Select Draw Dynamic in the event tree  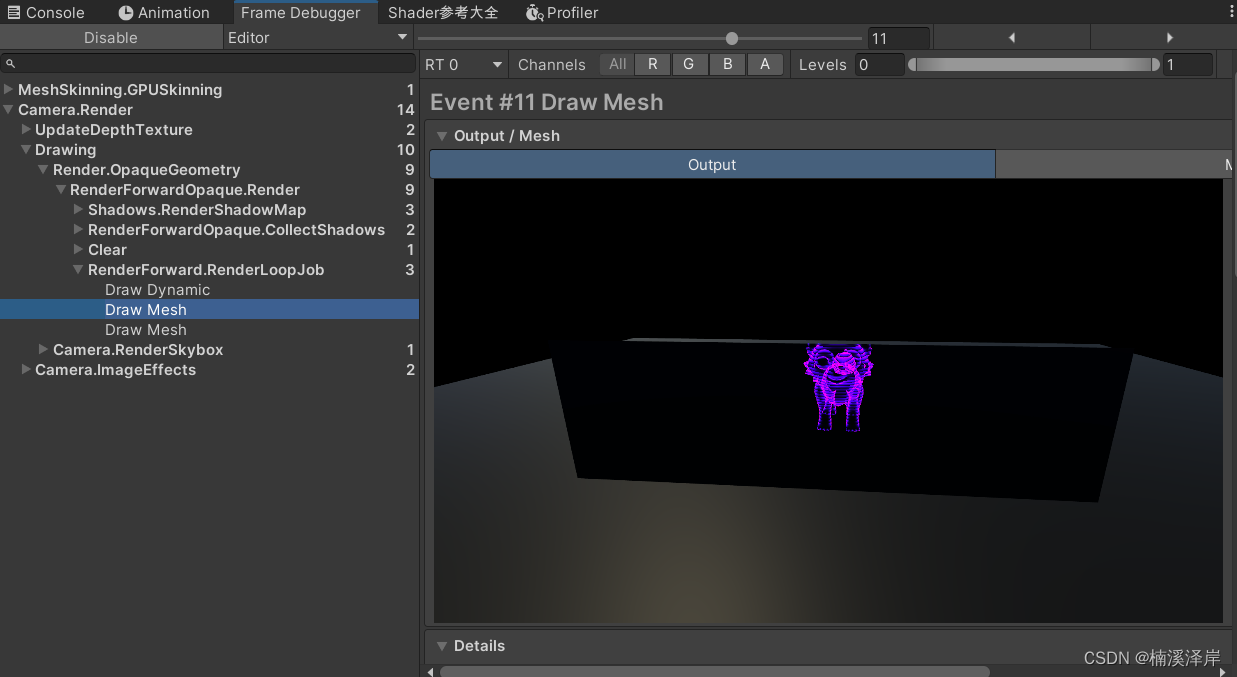coord(157,289)
